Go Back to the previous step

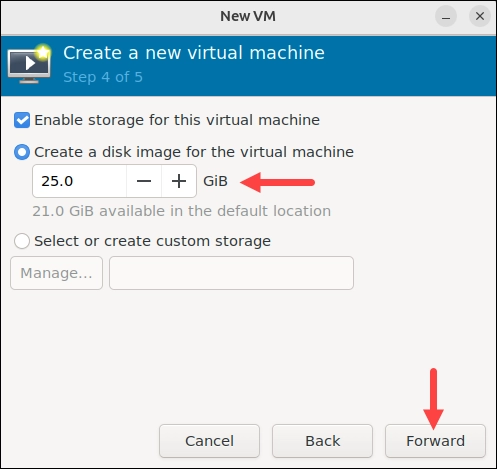click(322, 441)
